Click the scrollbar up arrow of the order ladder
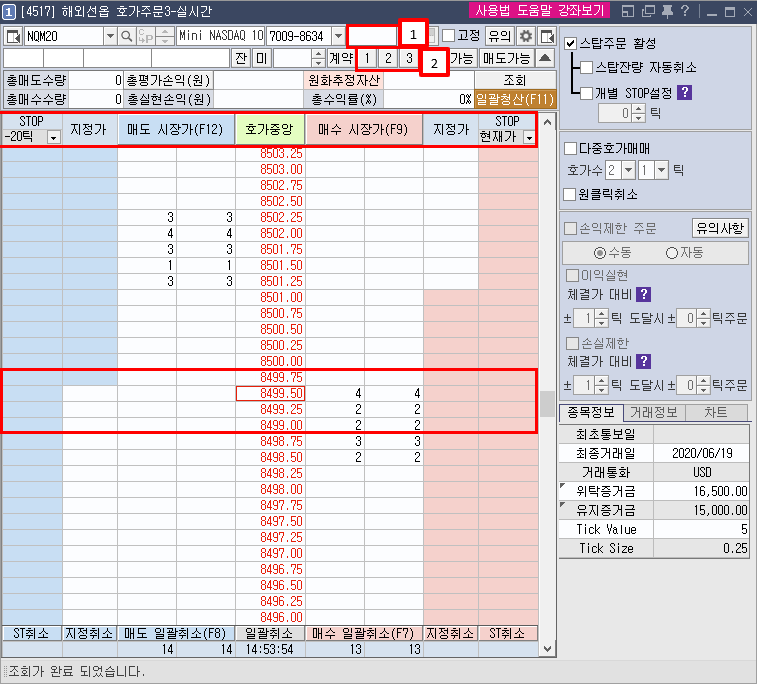Screen dimensions: 757x684 pos(547,122)
